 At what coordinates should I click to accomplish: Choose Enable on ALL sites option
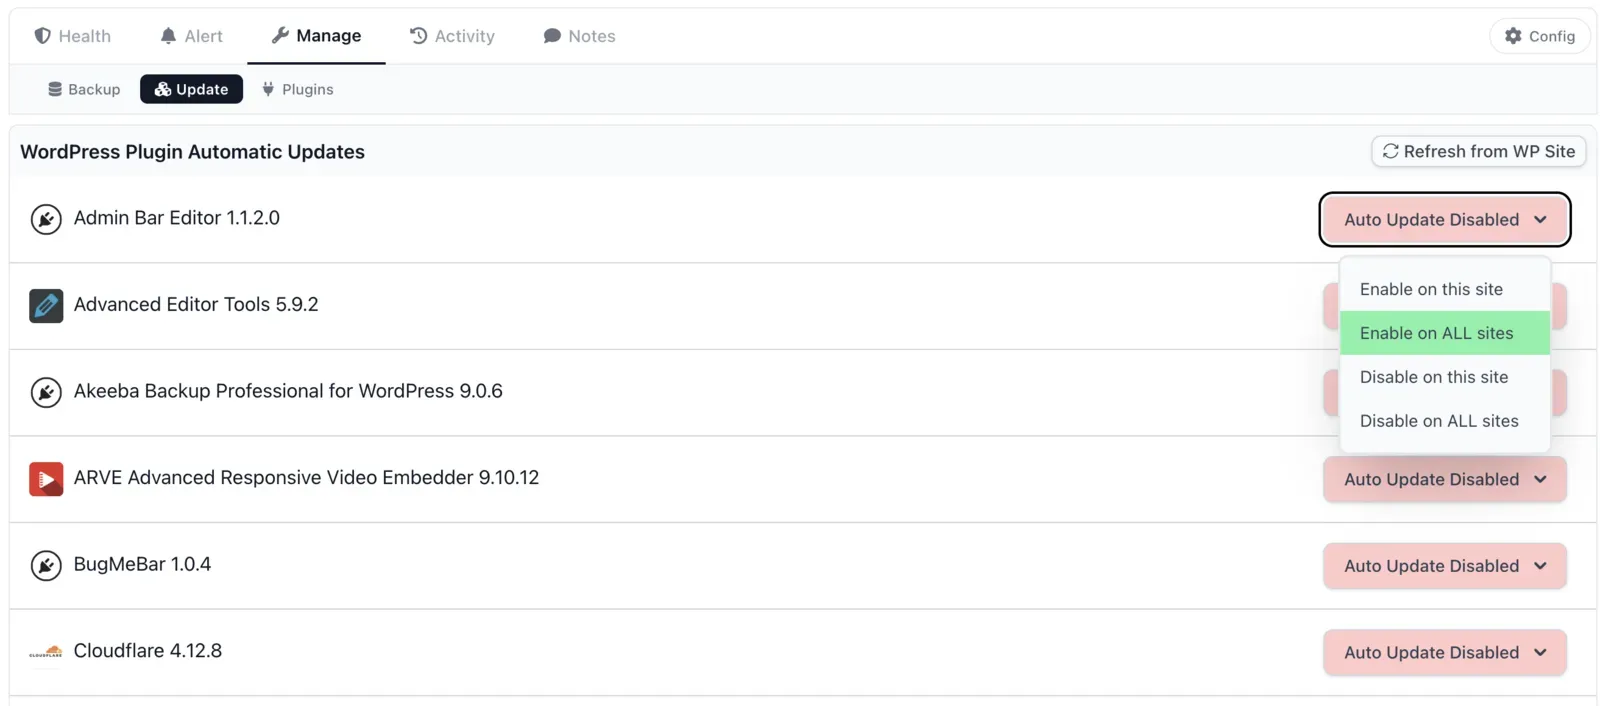tap(1445, 333)
